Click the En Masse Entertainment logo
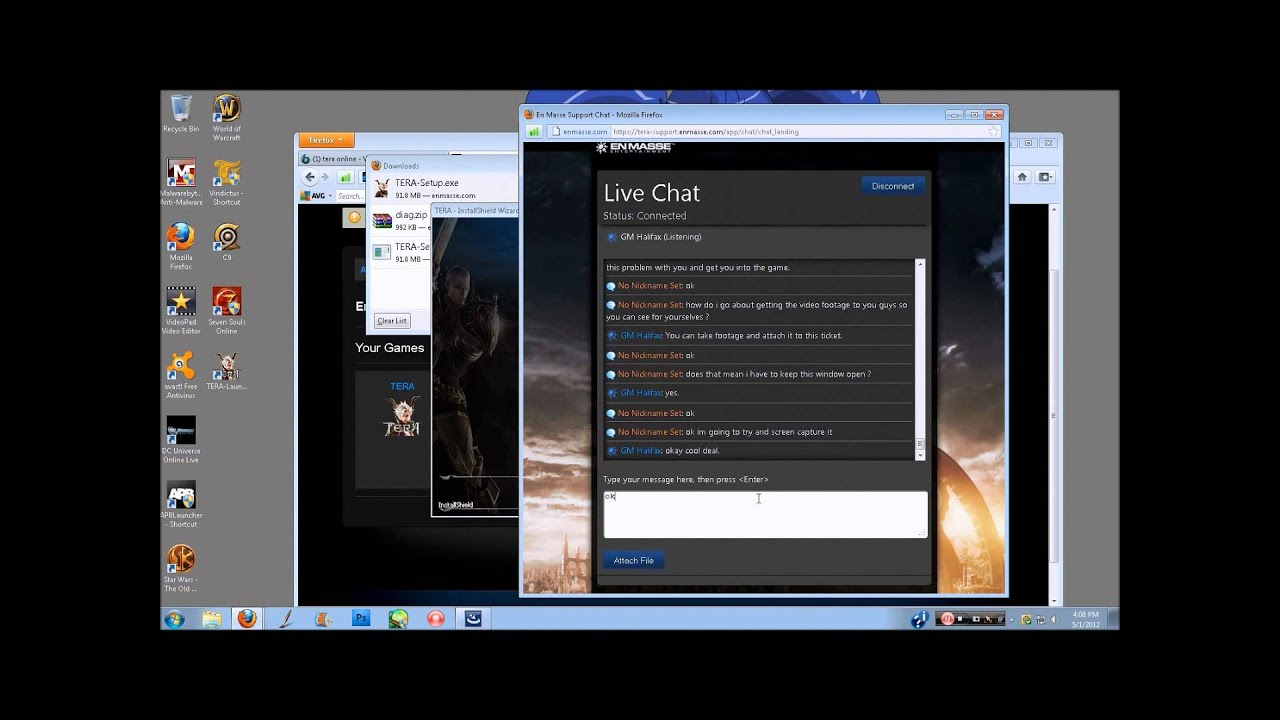 [x=634, y=147]
